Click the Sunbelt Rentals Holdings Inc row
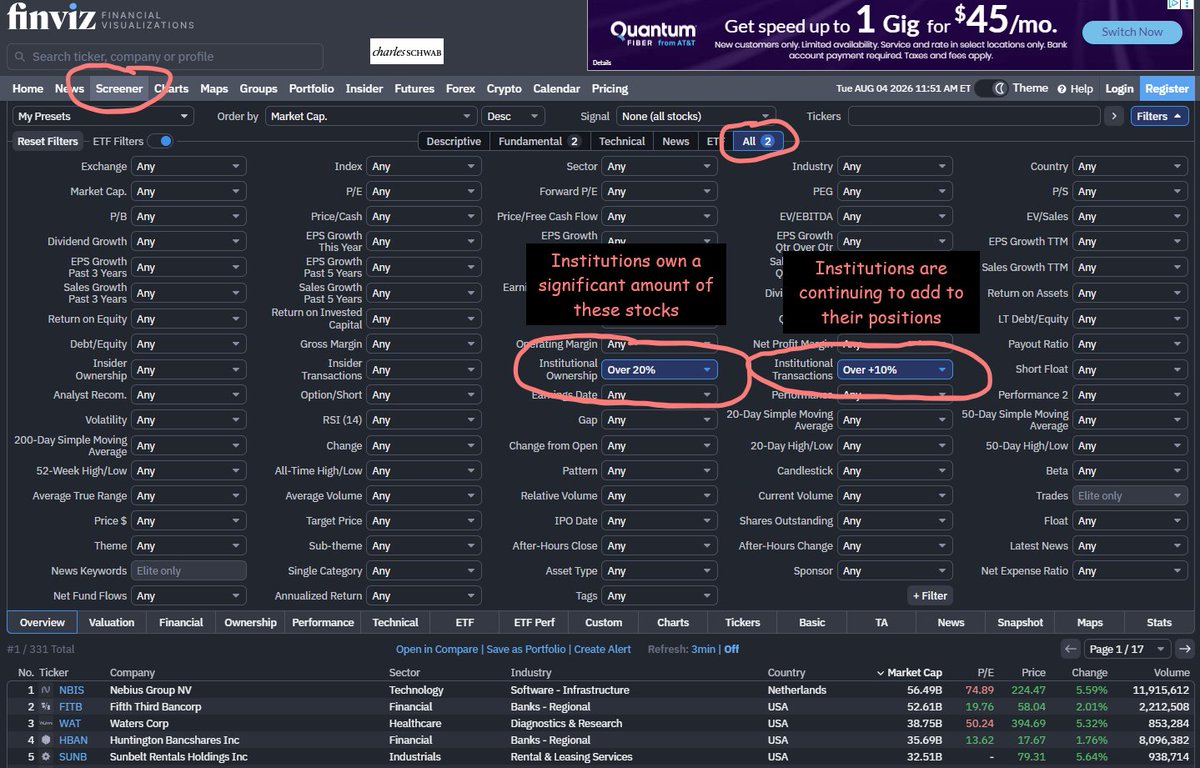This screenshot has width=1200, height=768. pos(600,757)
